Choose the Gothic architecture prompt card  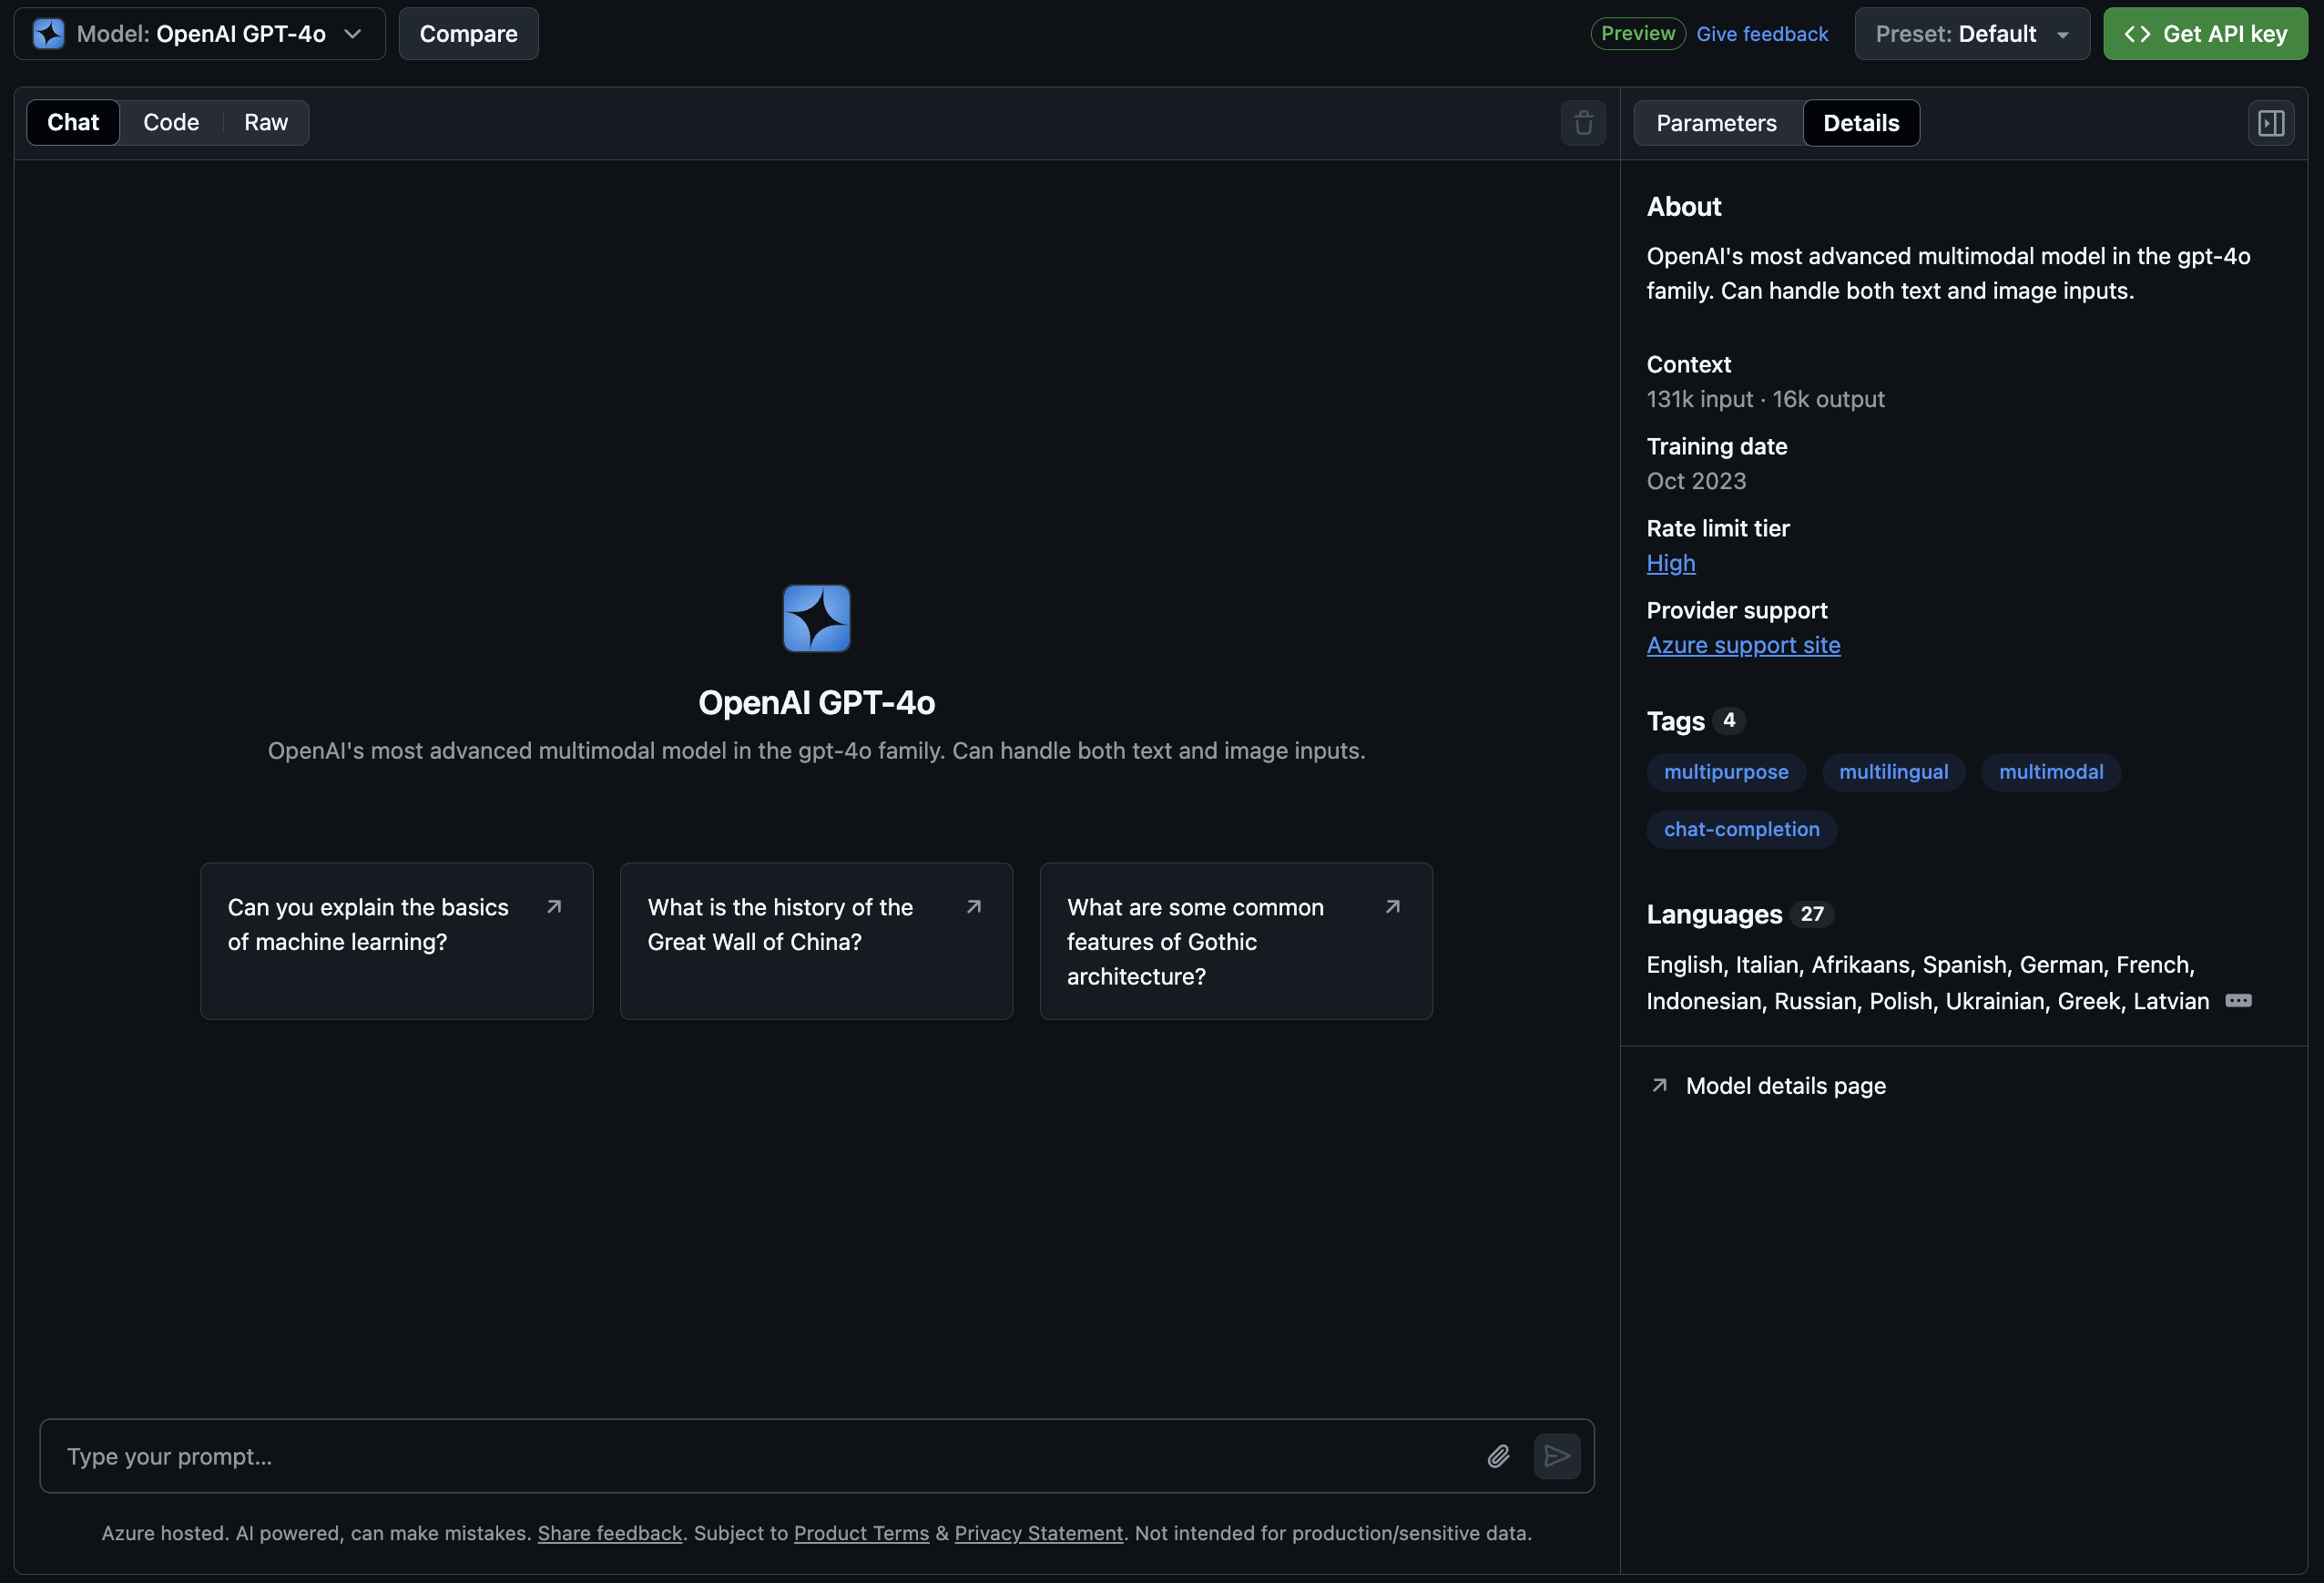pos(1236,941)
